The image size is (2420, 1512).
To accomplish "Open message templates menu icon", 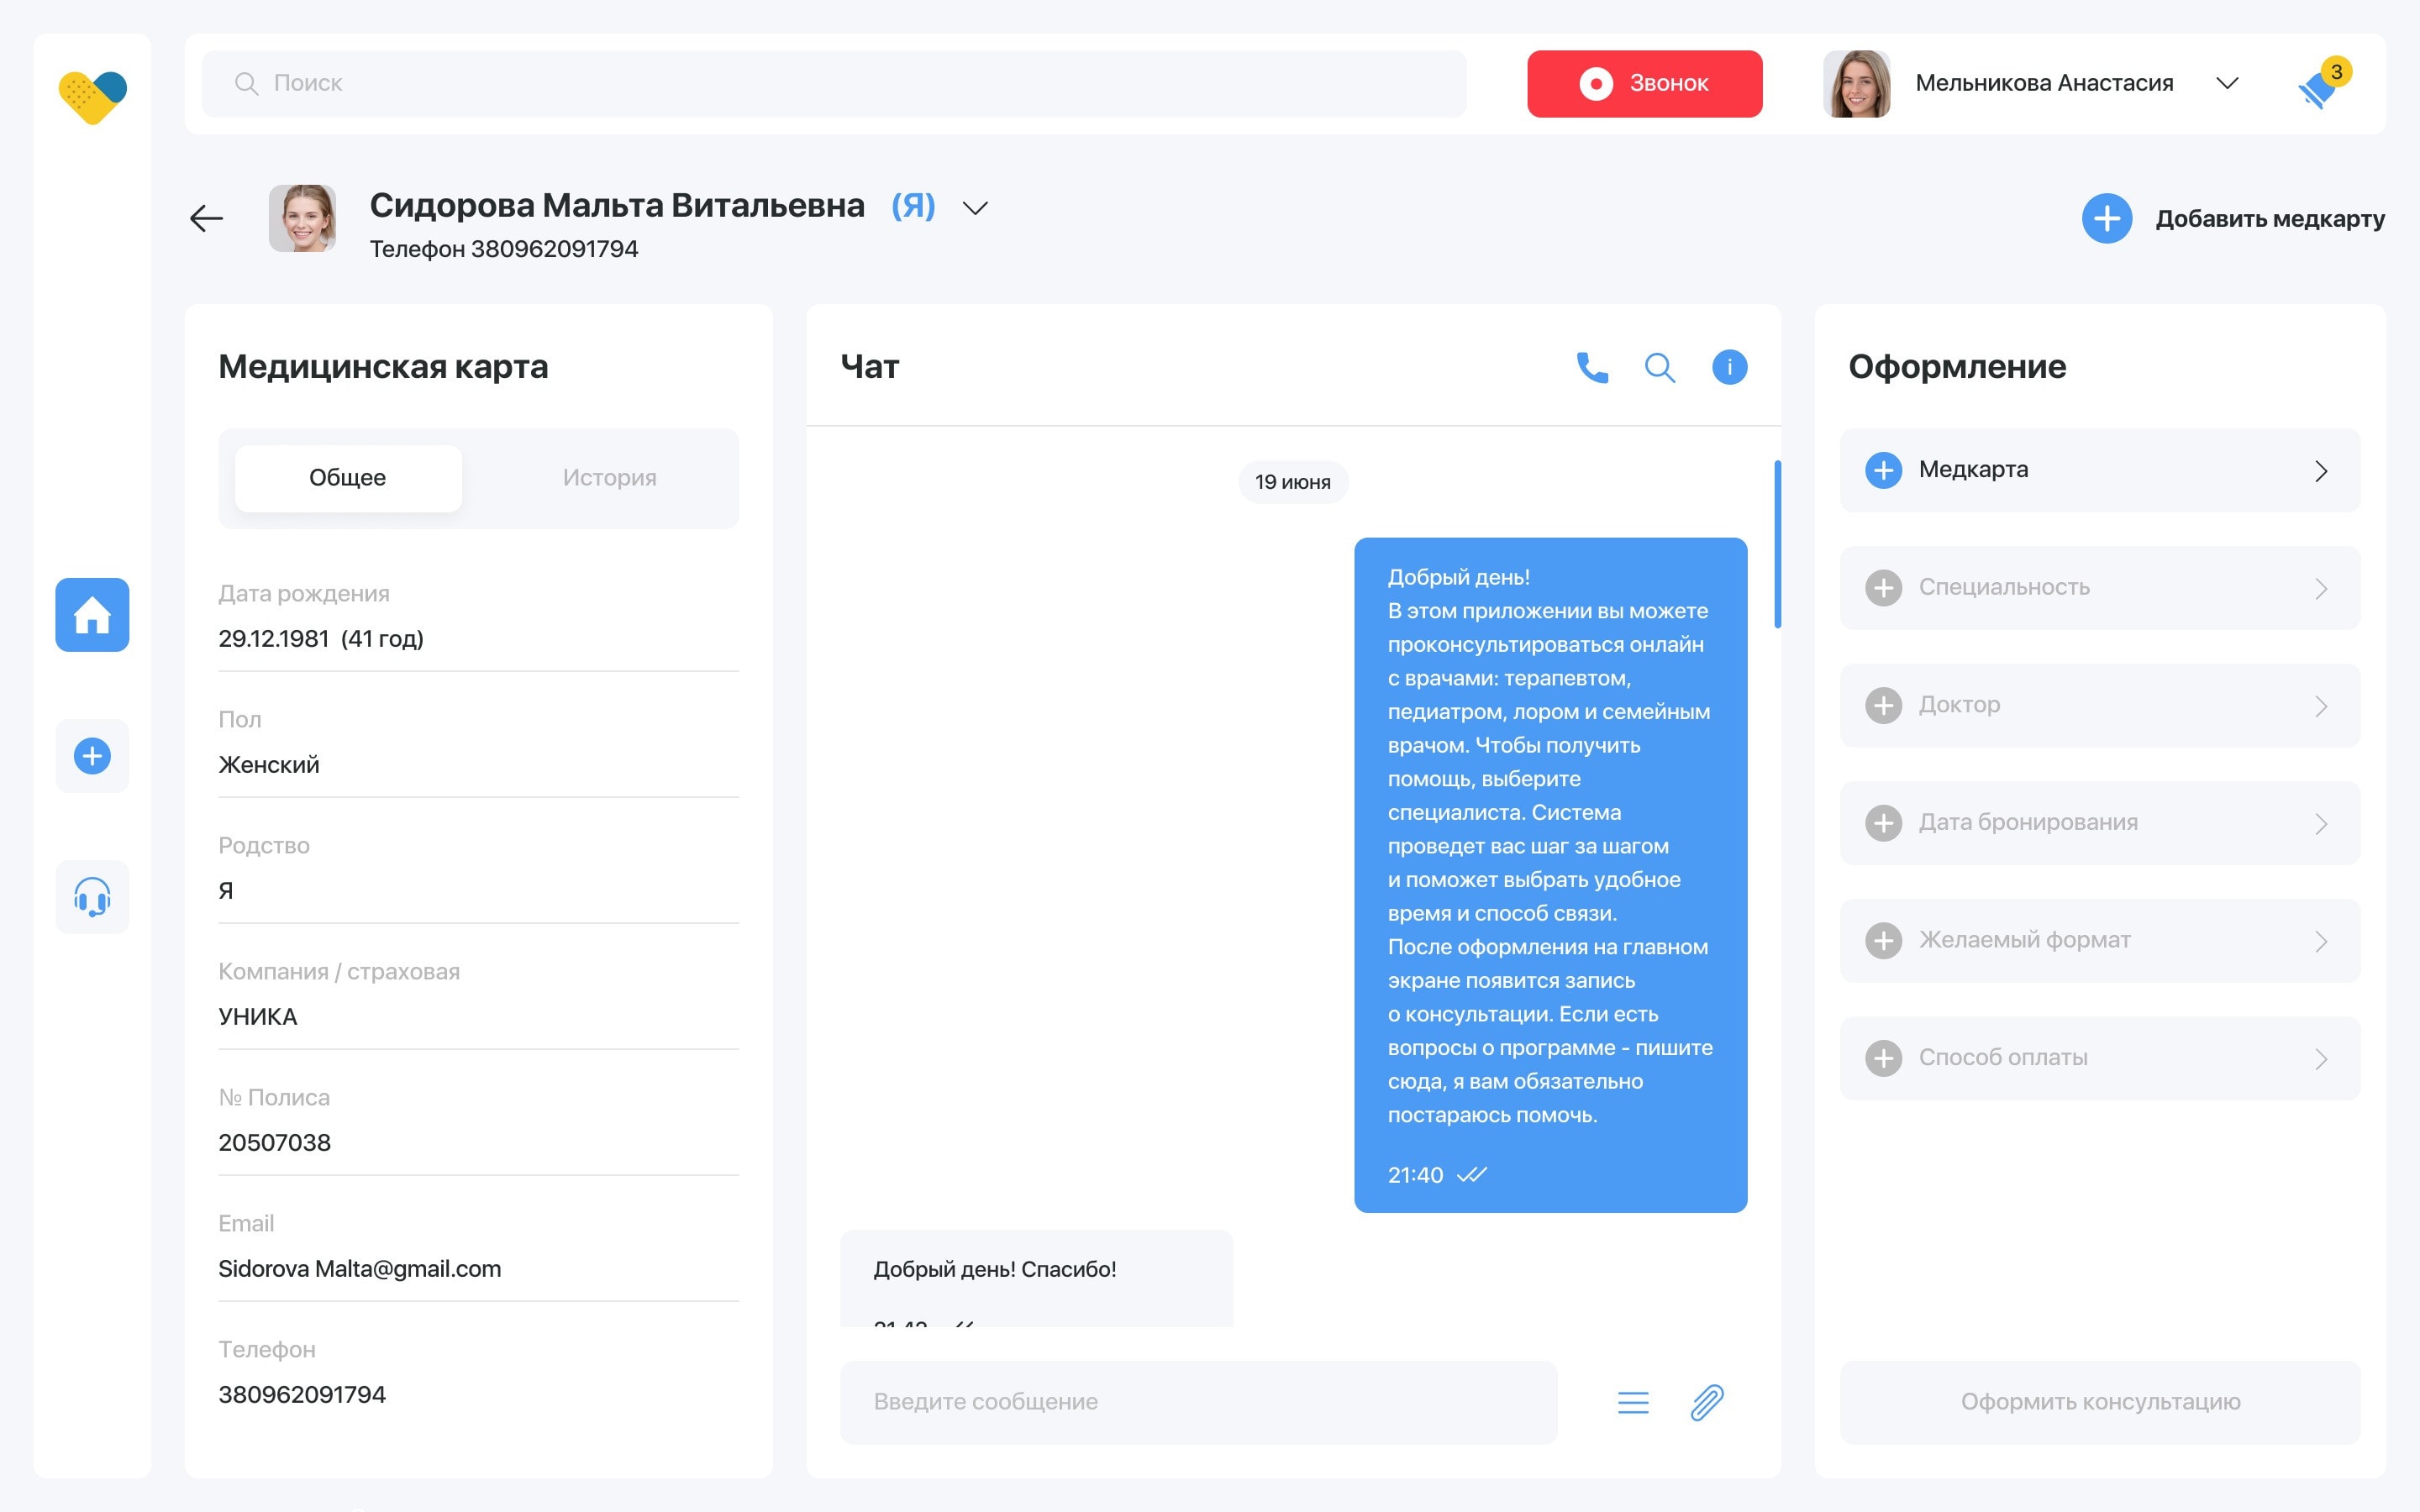I will coord(1633,1402).
